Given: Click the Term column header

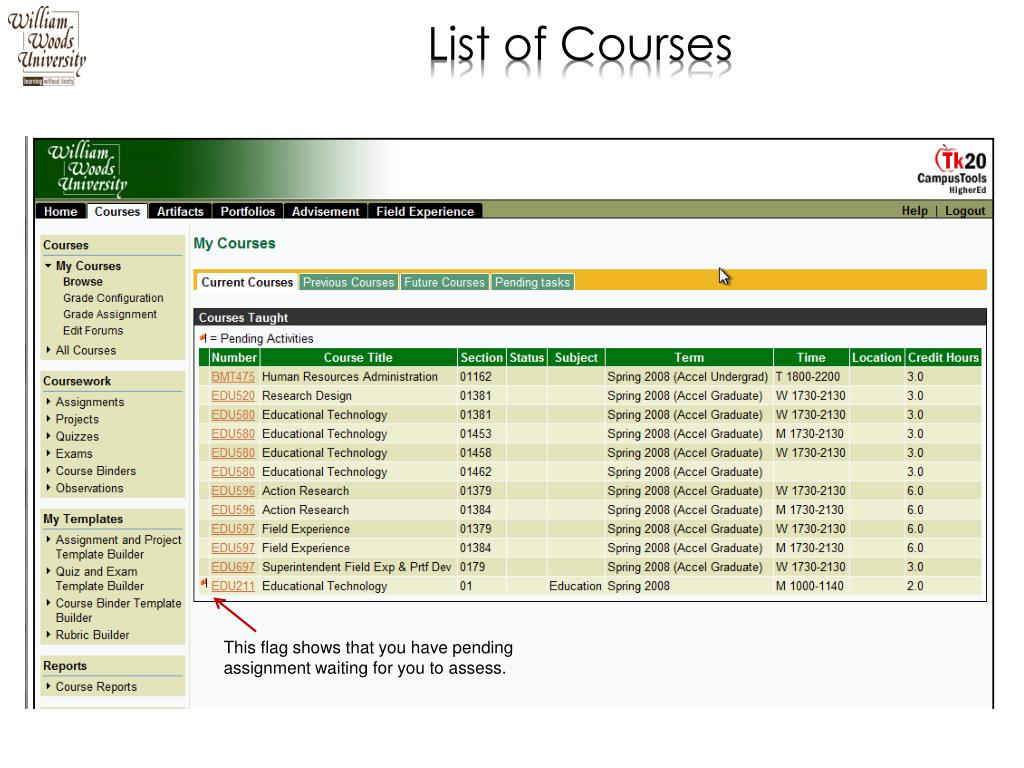Looking at the screenshot, I should (x=689, y=357).
